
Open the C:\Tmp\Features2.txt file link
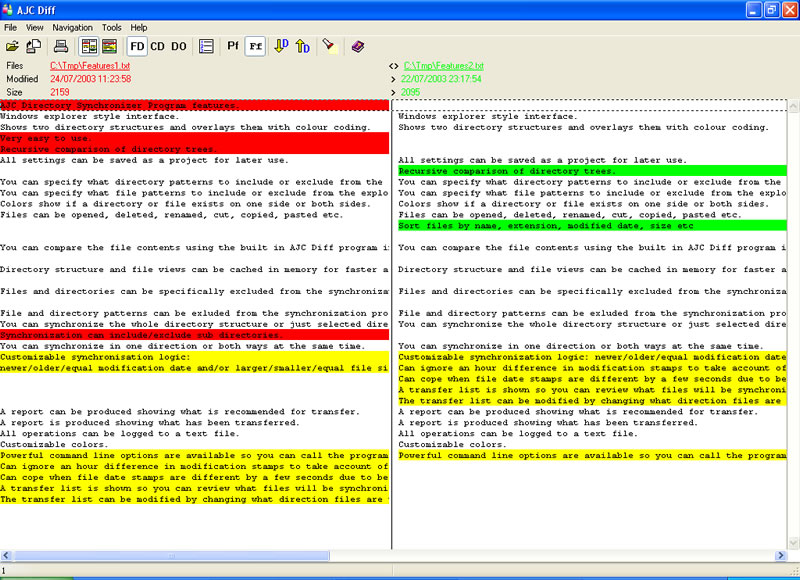pyautogui.click(x=443, y=66)
